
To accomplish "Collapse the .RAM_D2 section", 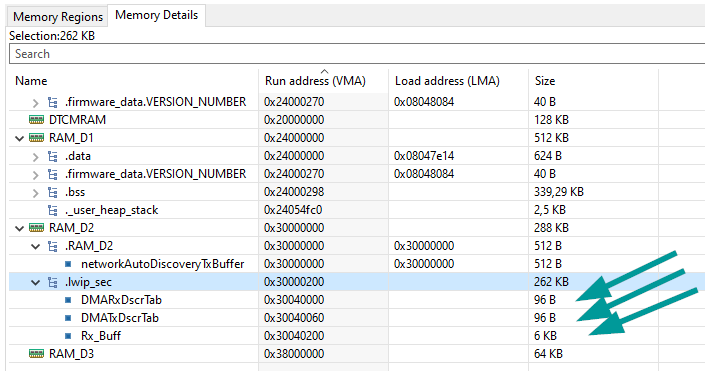I will [x=36, y=246].
